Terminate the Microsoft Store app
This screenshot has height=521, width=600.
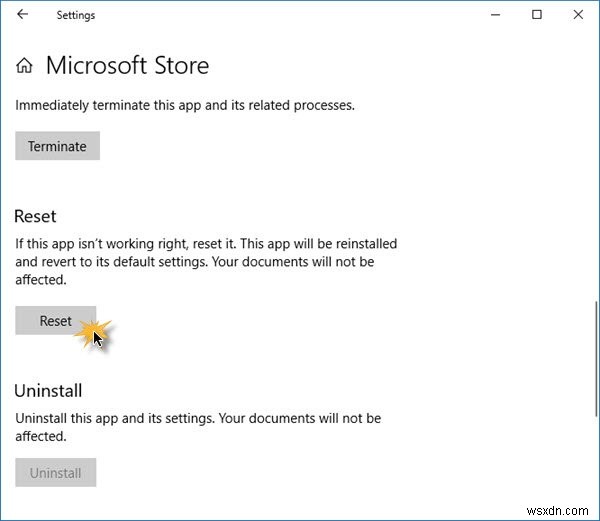point(57,146)
